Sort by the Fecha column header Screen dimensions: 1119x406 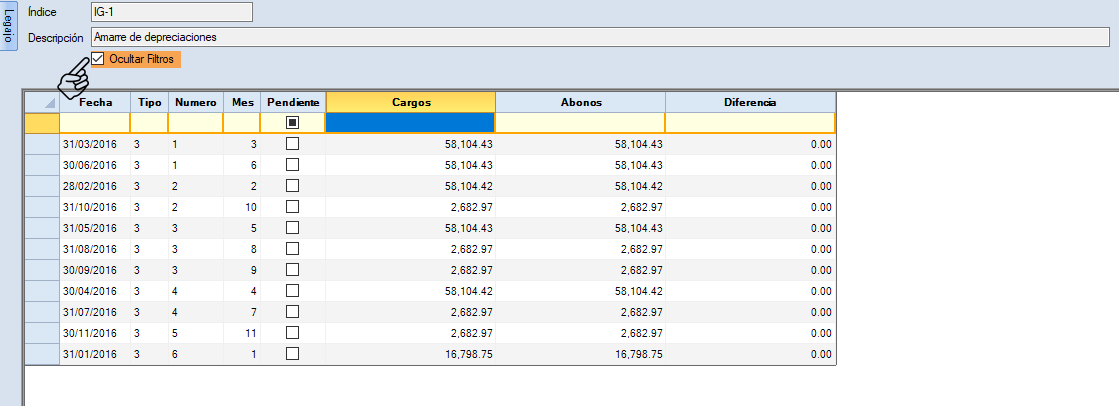95,102
